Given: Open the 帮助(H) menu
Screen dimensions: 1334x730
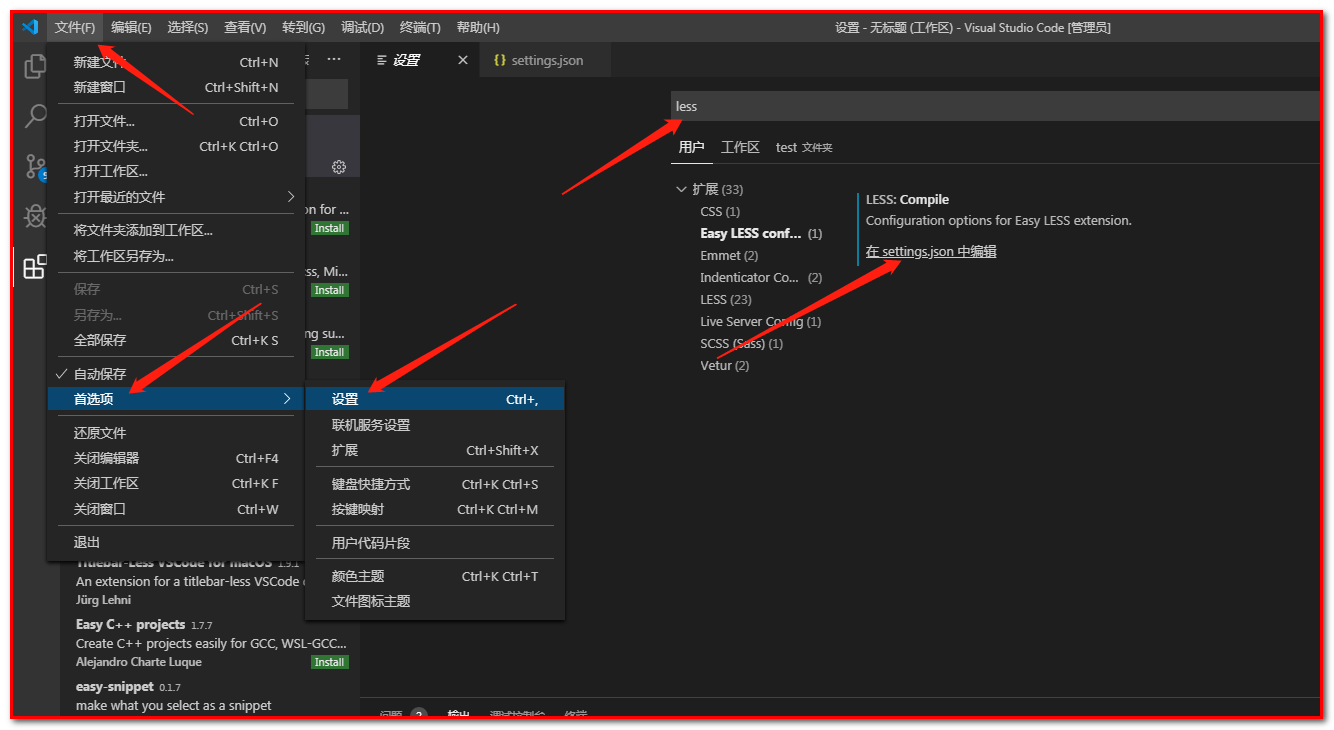Looking at the screenshot, I should tap(478, 27).
